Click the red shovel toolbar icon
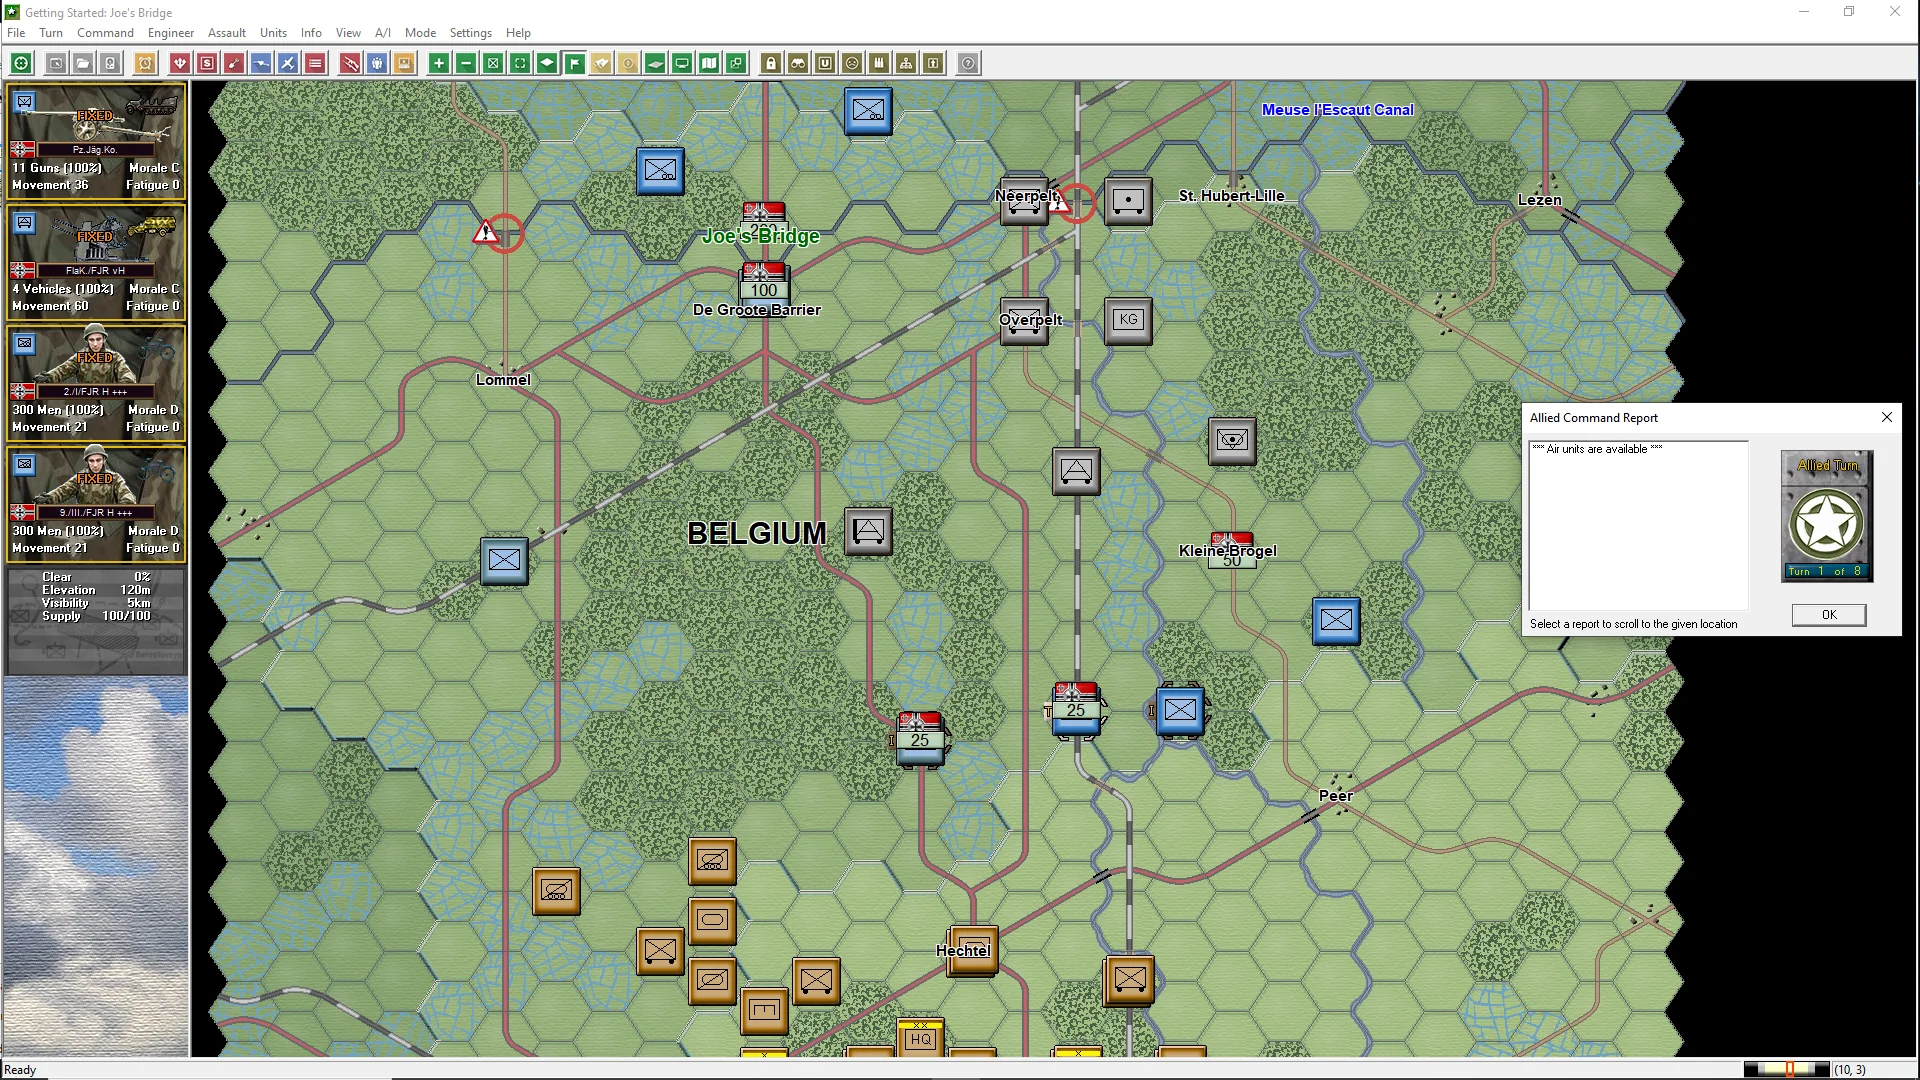Image resolution: width=1920 pixels, height=1080 pixels. pos(234,64)
